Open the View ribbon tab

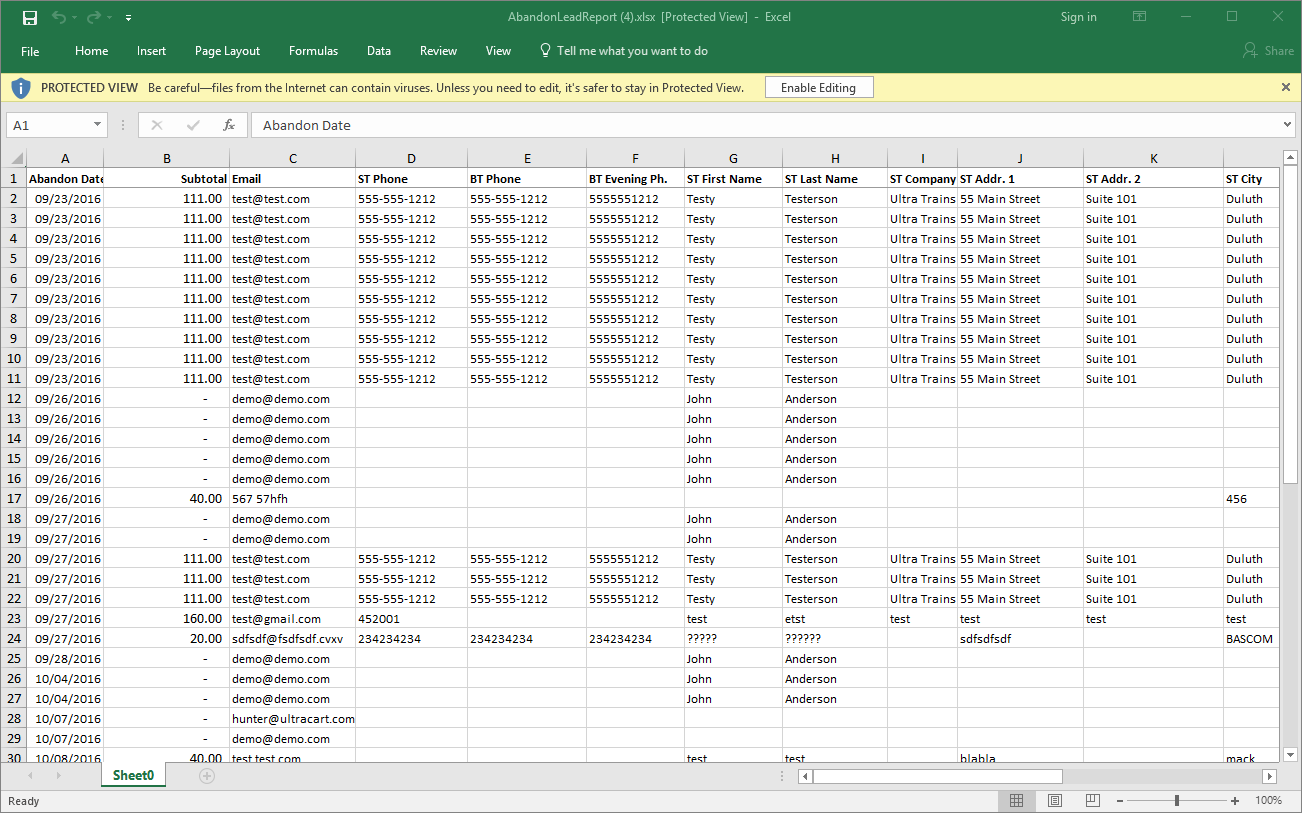coord(498,51)
